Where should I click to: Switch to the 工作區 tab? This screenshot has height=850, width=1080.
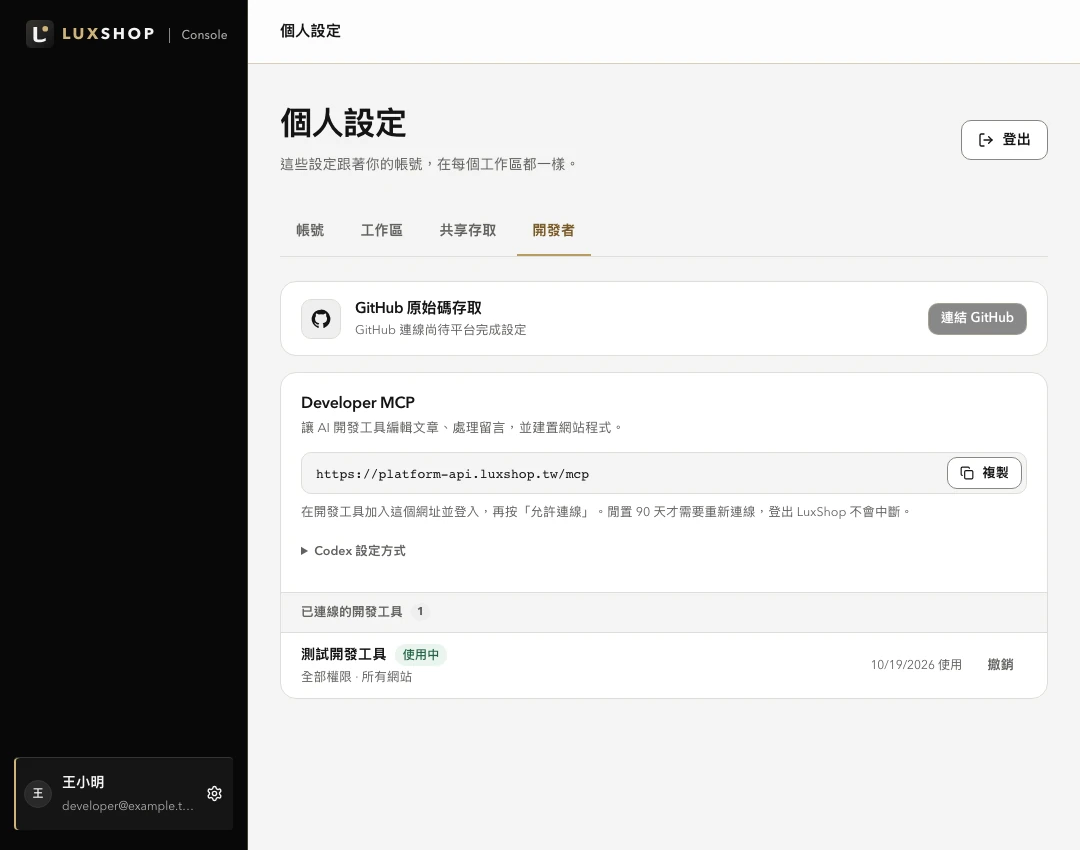tap(382, 230)
